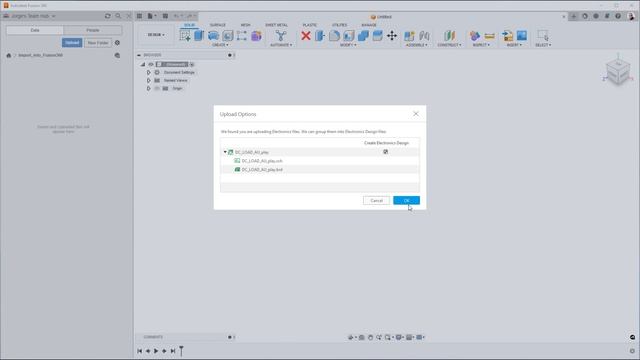Image resolution: width=640 pixels, height=360 pixels.
Task: Open the Assemble dropdown menu
Action: click(417, 45)
